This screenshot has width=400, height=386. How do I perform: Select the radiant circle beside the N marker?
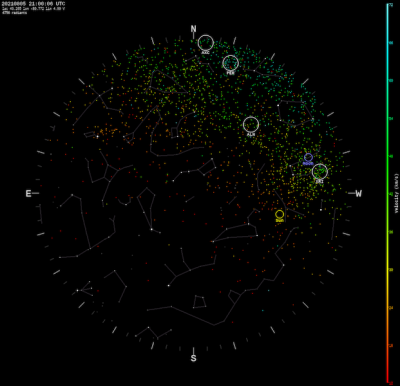pyautogui.click(x=206, y=43)
